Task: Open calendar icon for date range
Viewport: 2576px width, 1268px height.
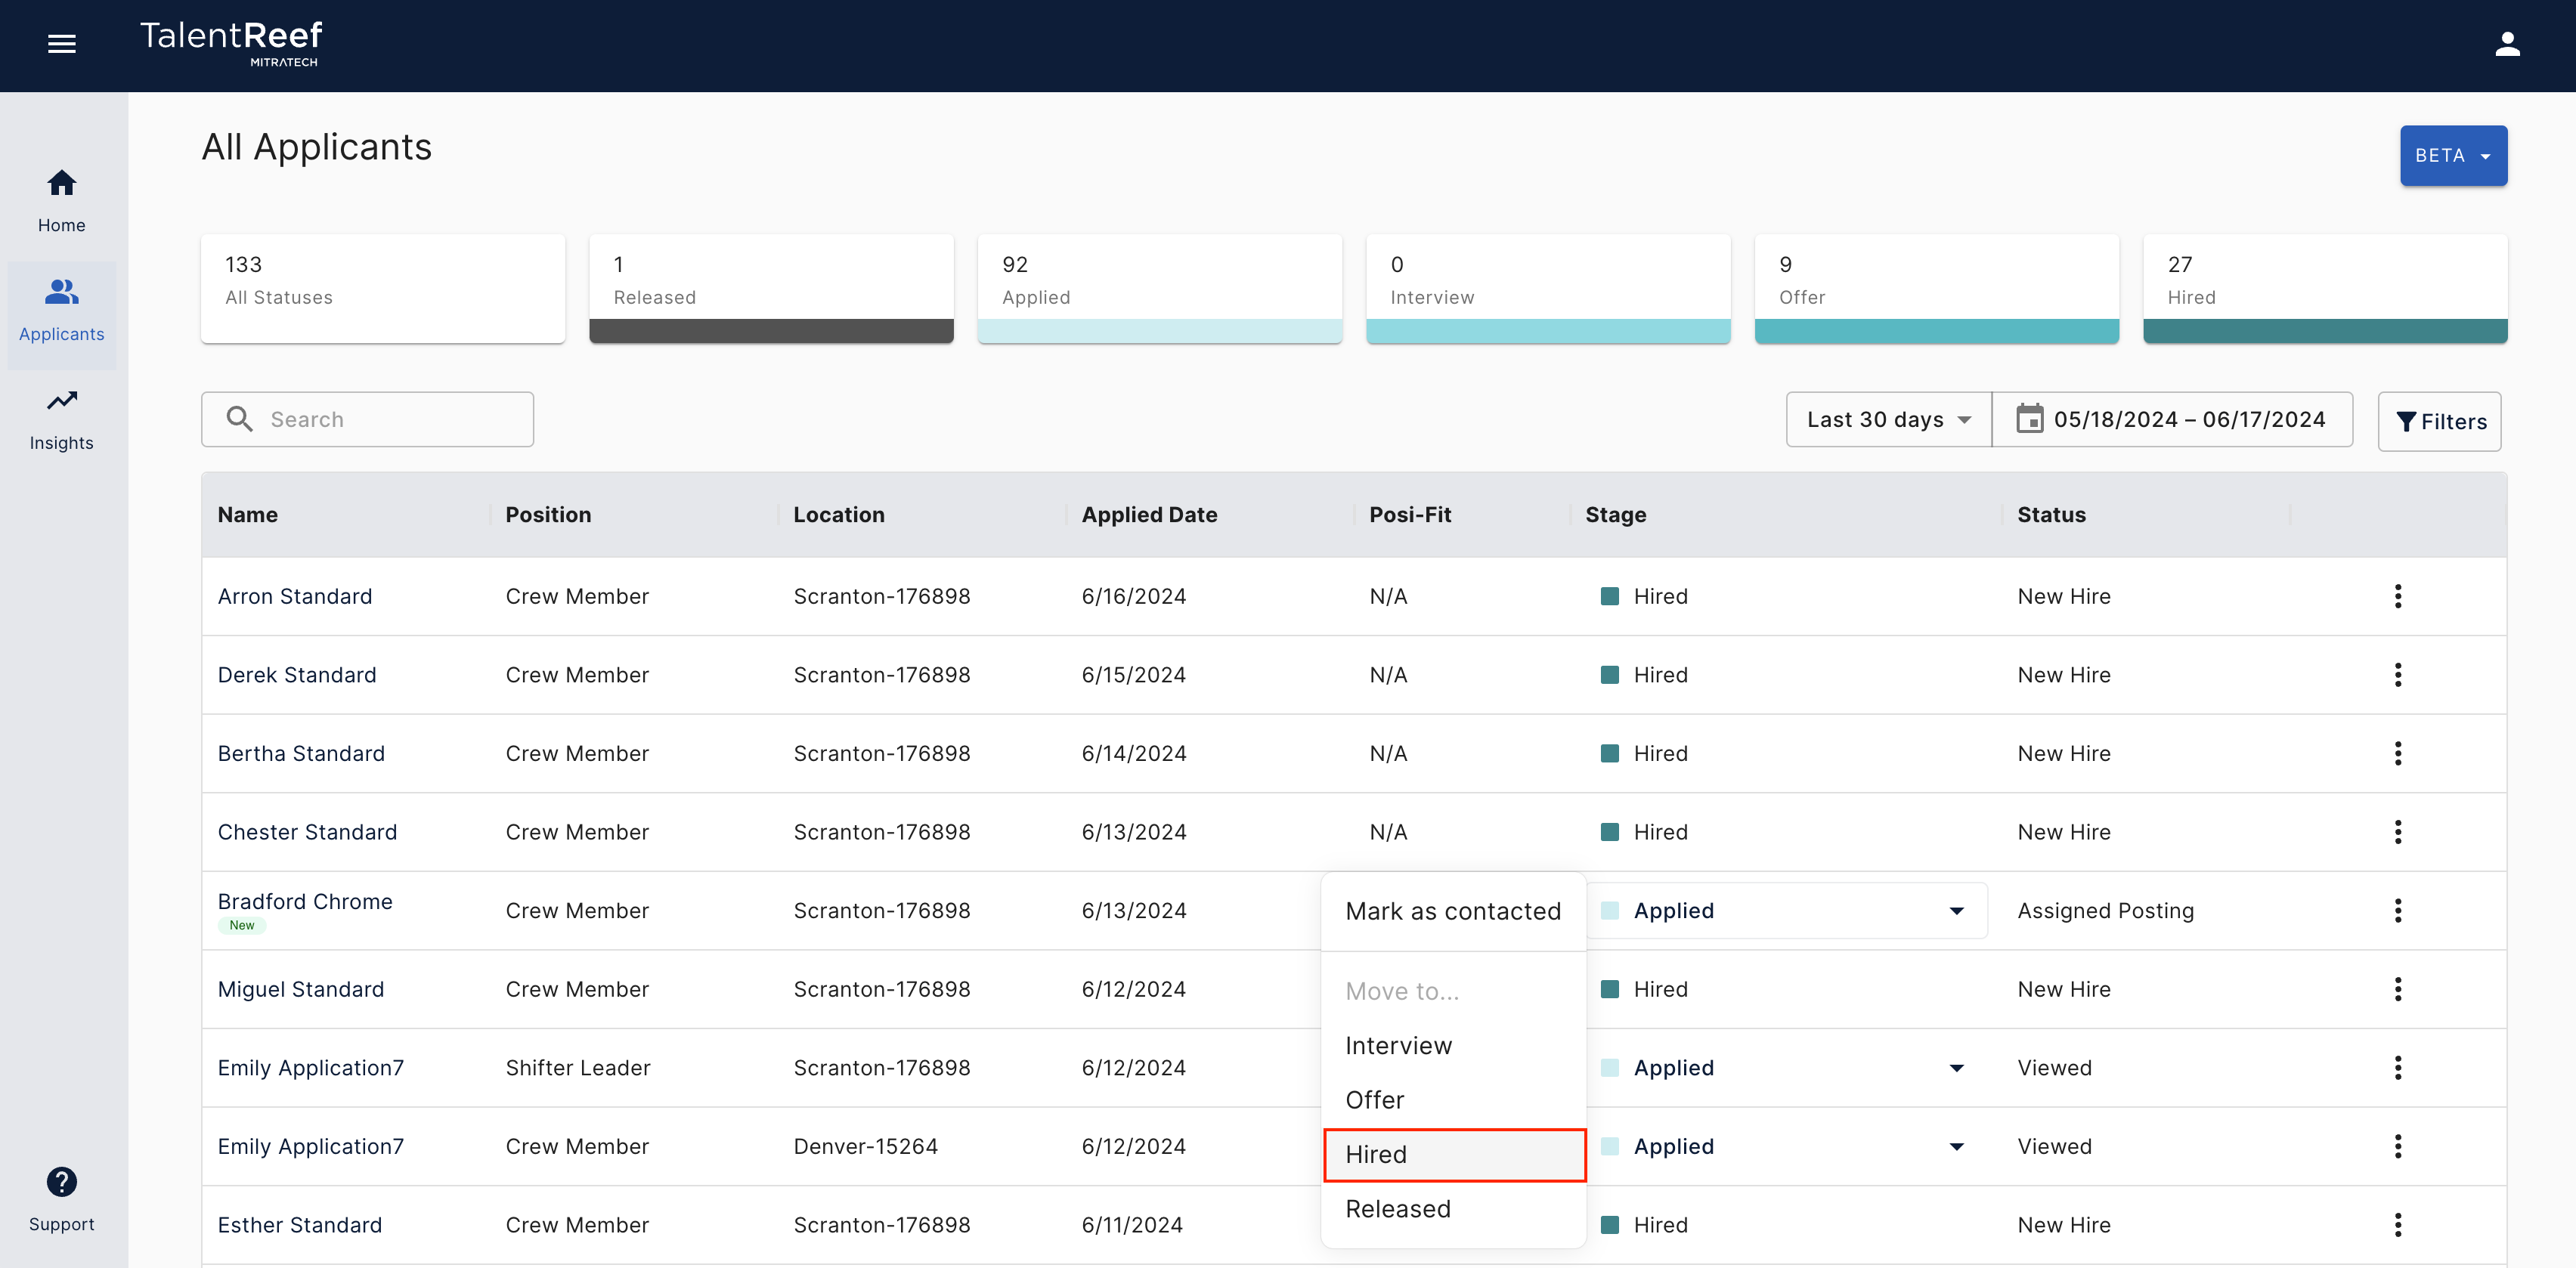Action: [x=2029, y=419]
